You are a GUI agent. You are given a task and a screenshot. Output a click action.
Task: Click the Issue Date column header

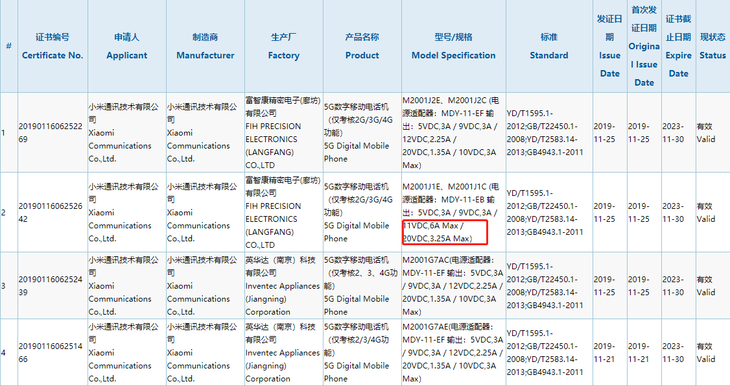tap(609, 46)
